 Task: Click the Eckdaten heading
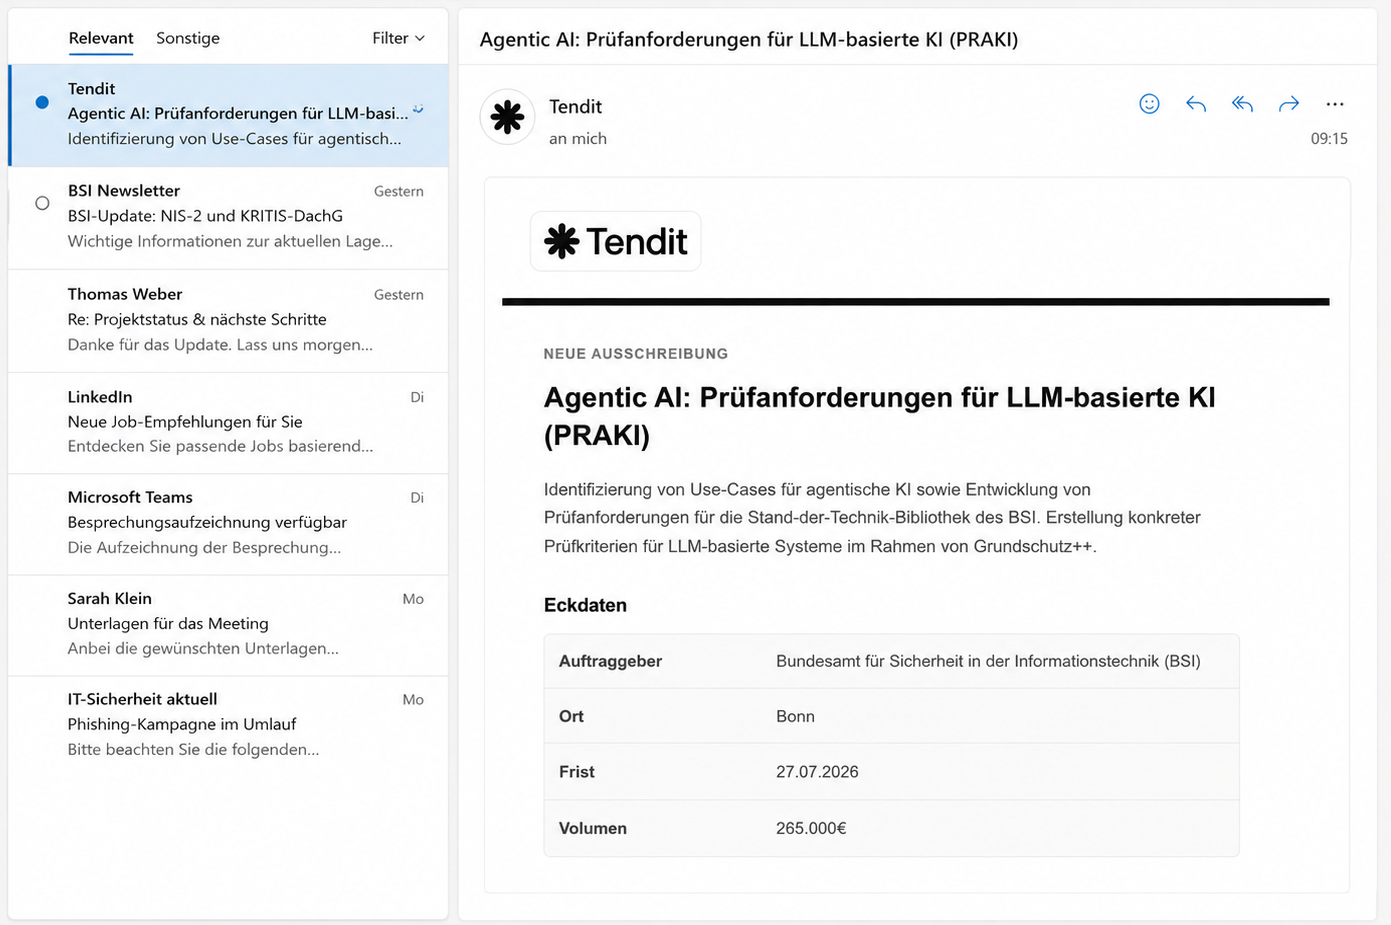[x=585, y=605]
